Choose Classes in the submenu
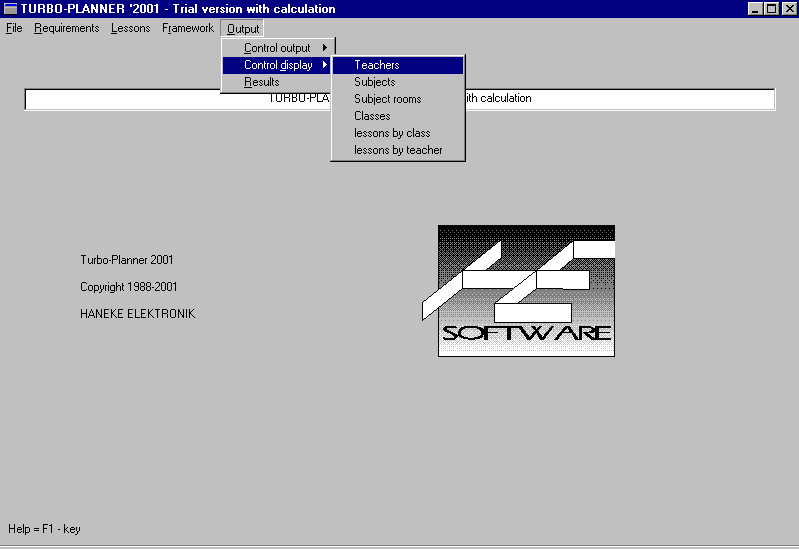 398,116
